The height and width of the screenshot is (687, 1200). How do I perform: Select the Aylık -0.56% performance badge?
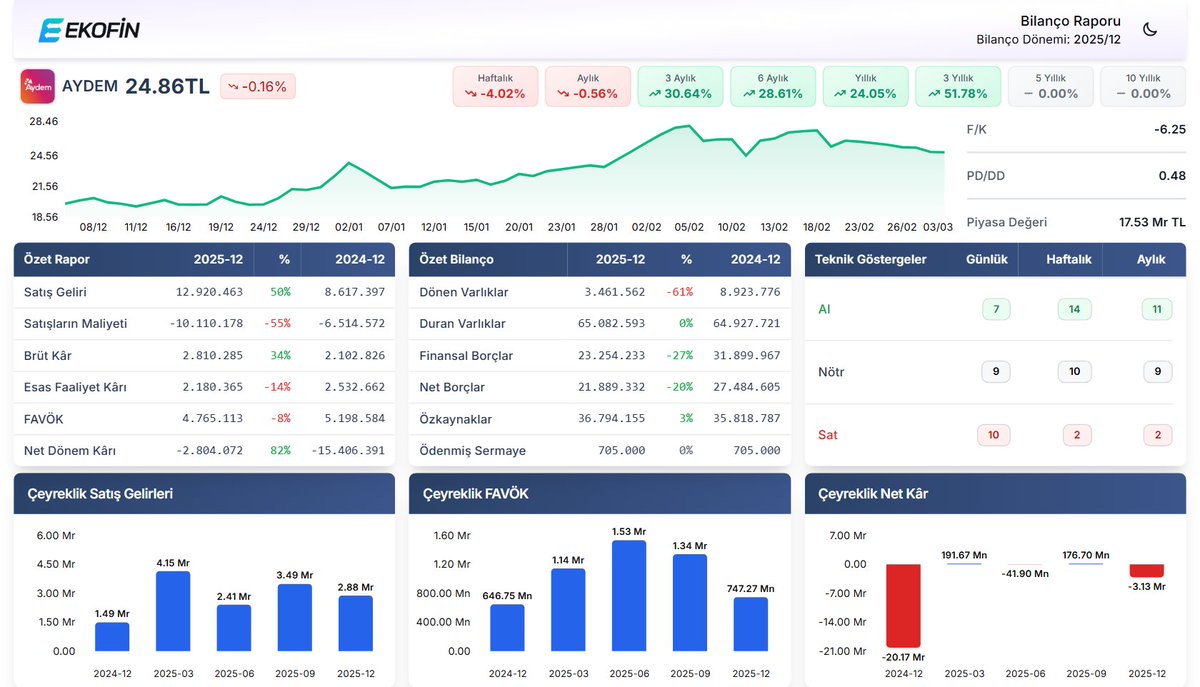coord(588,86)
